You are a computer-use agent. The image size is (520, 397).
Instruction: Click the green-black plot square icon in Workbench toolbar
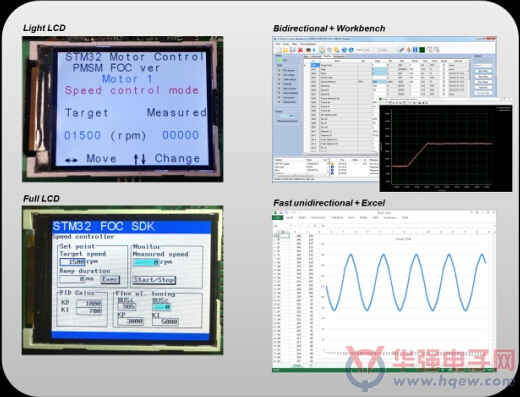tap(422, 50)
